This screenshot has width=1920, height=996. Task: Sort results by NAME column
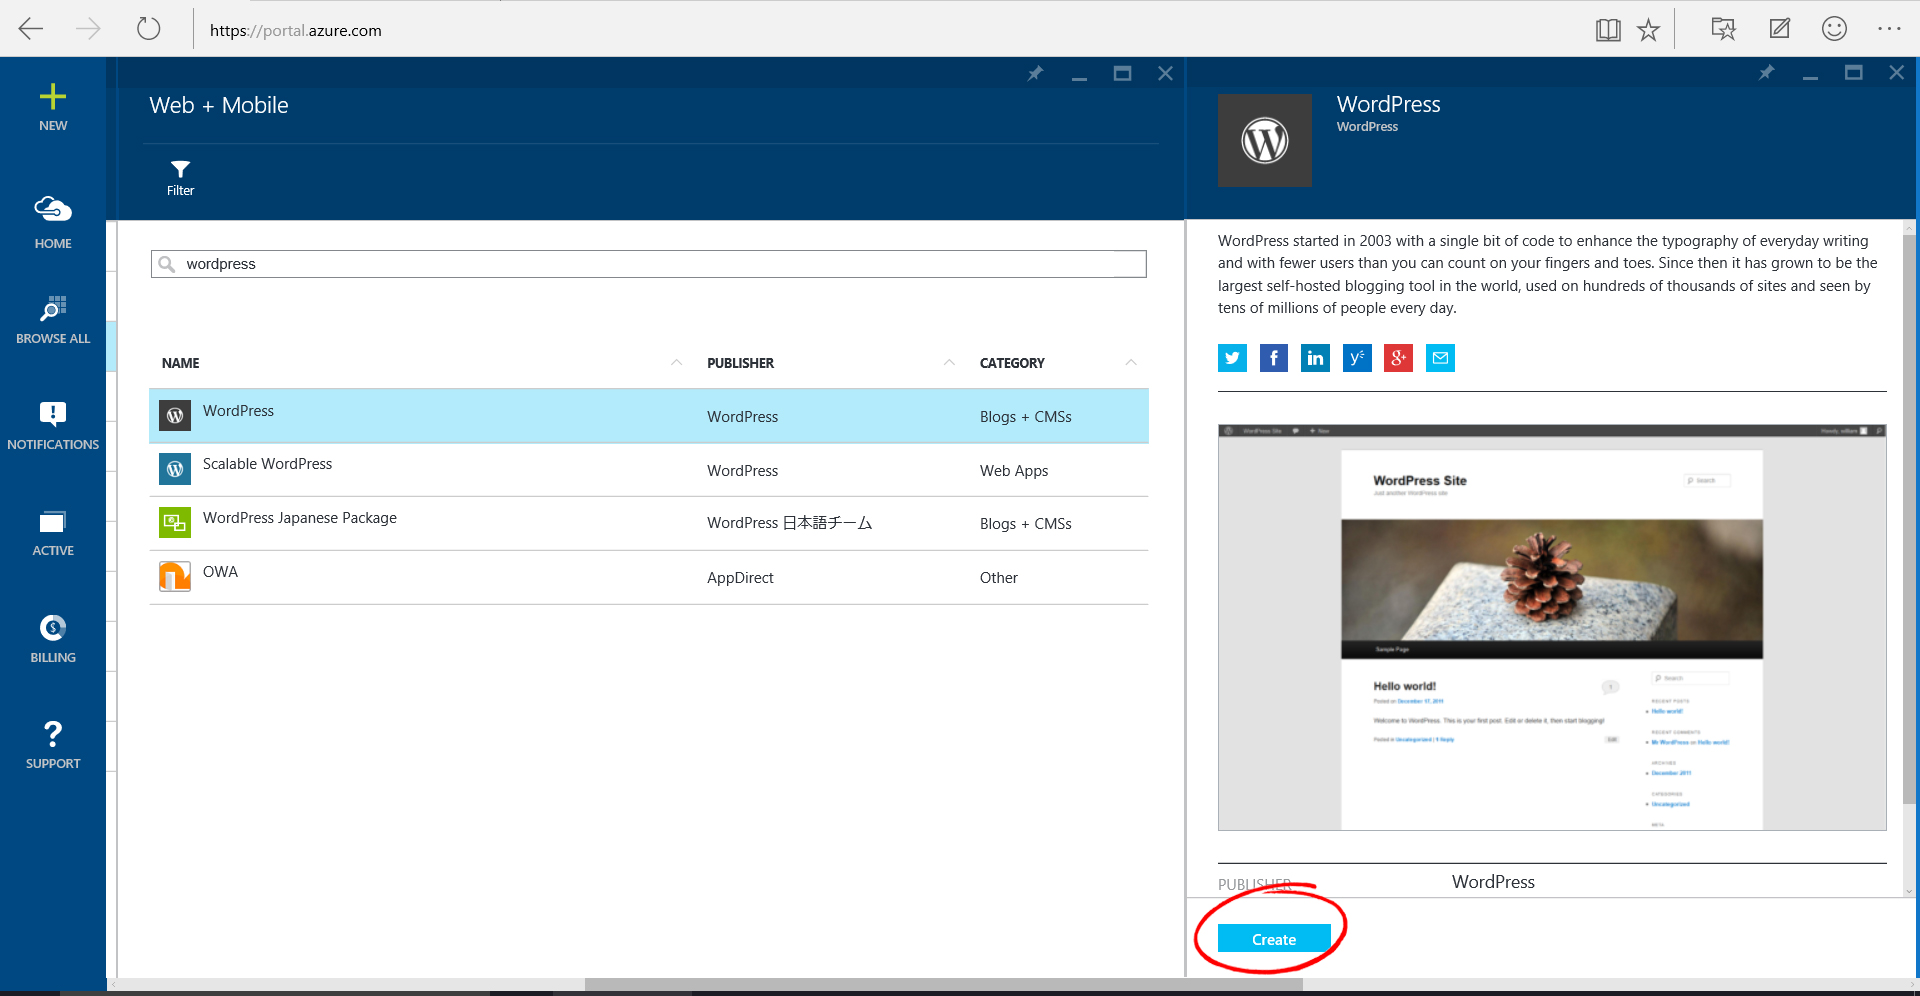[181, 363]
